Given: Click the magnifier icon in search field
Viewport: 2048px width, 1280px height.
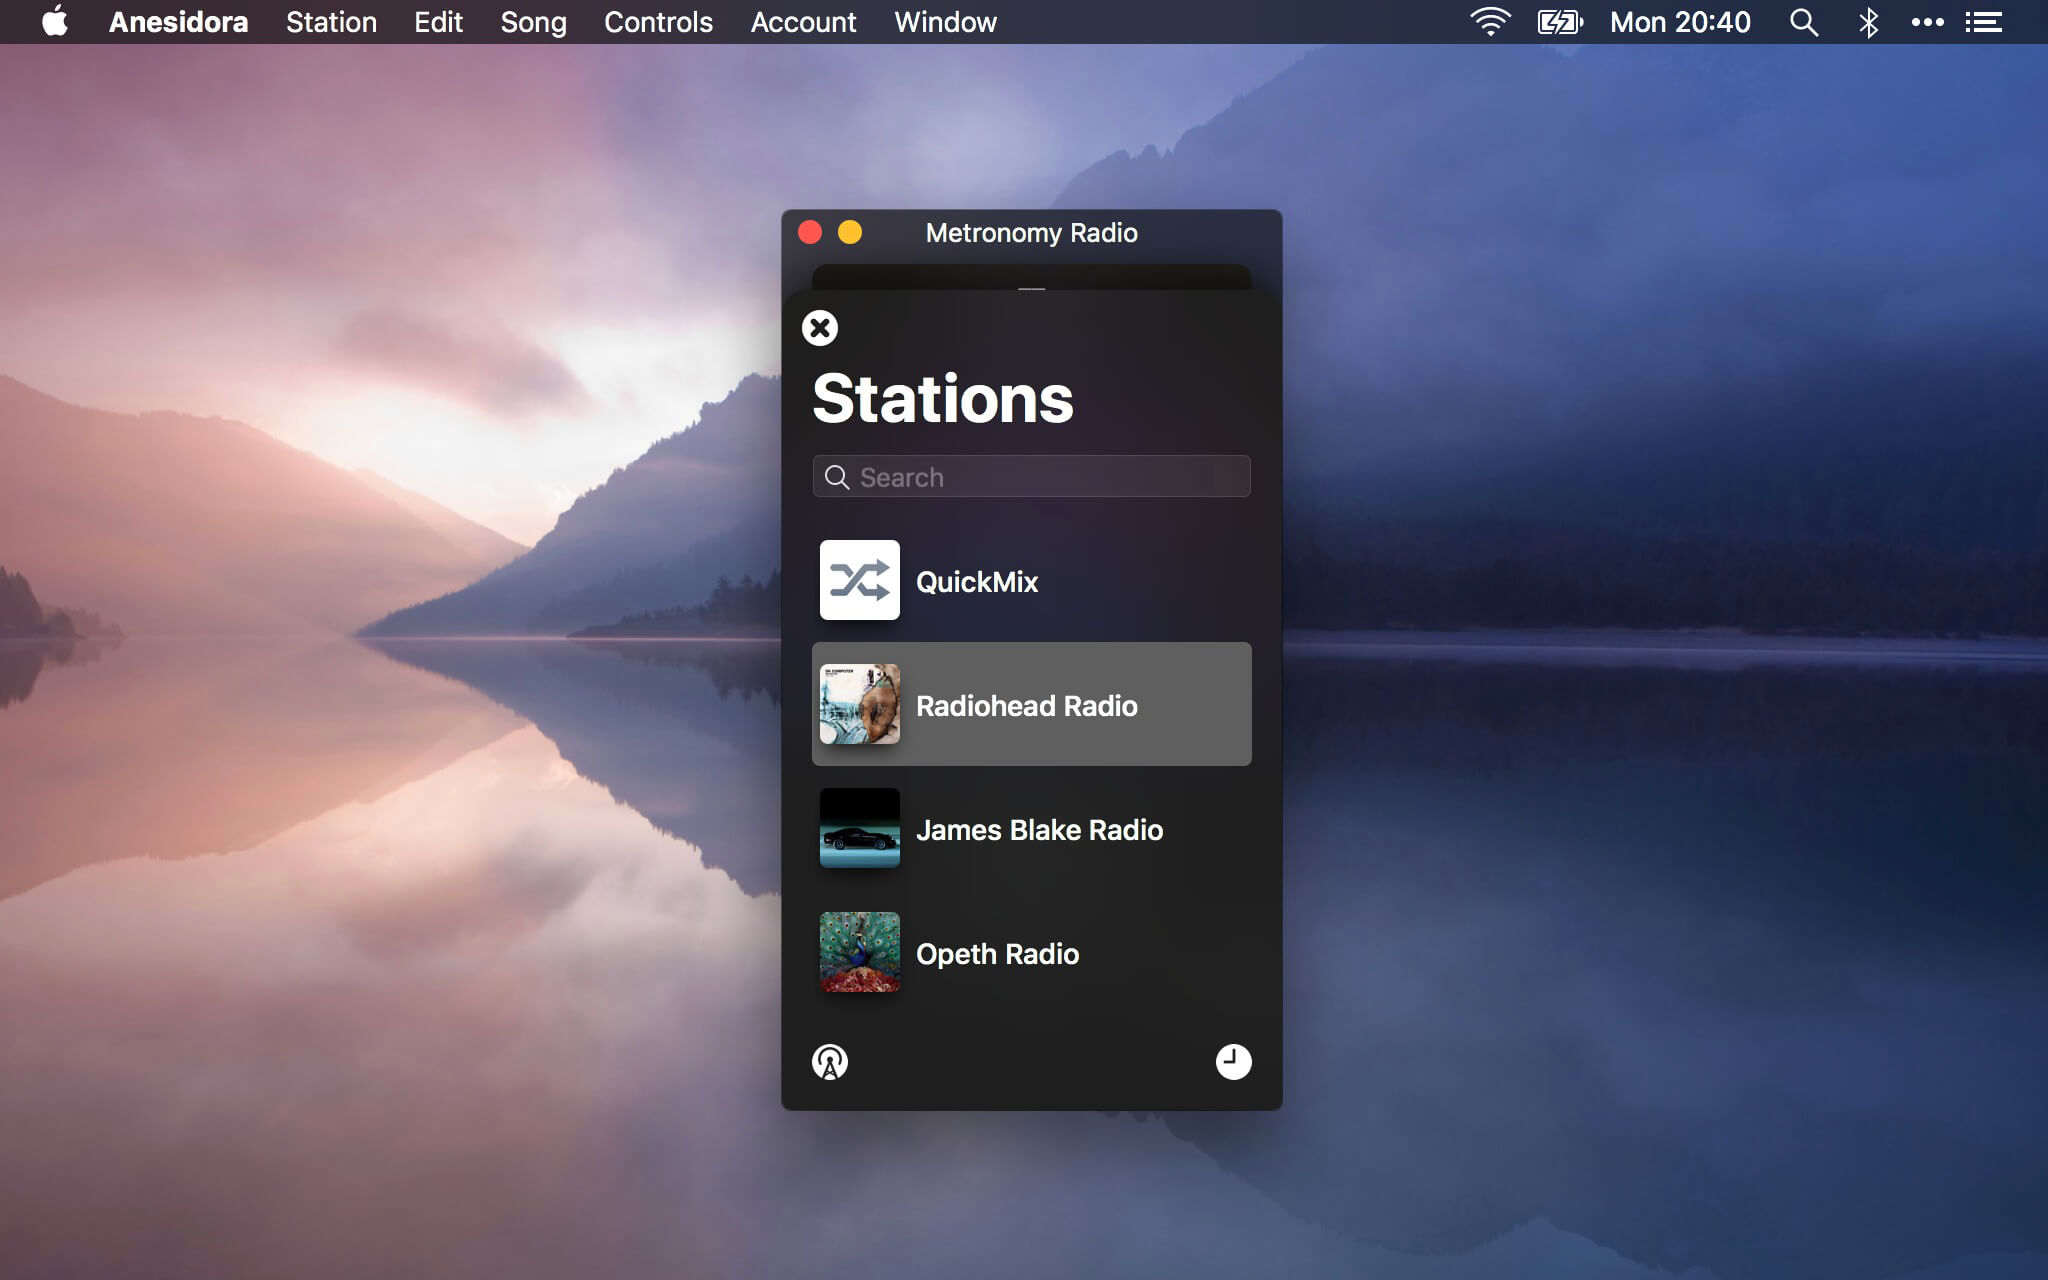Looking at the screenshot, I should tap(836, 477).
